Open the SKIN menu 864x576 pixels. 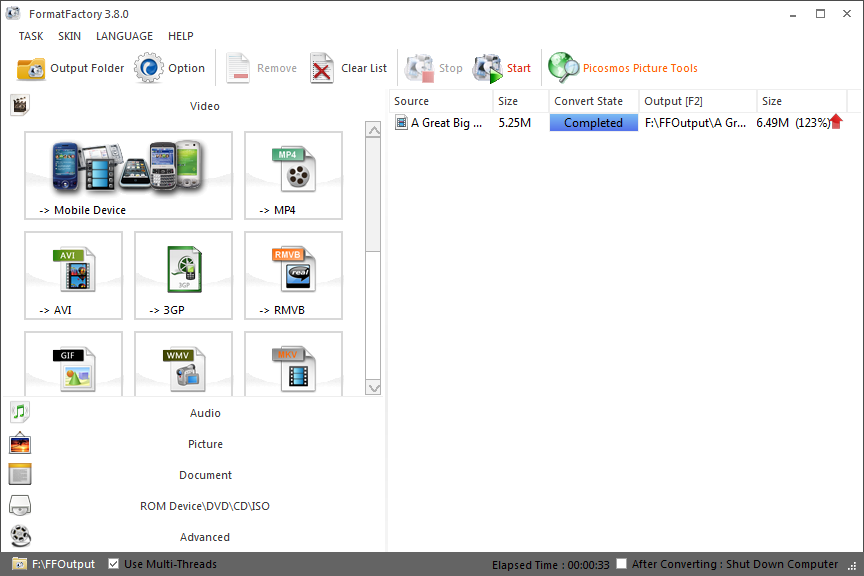click(69, 36)
